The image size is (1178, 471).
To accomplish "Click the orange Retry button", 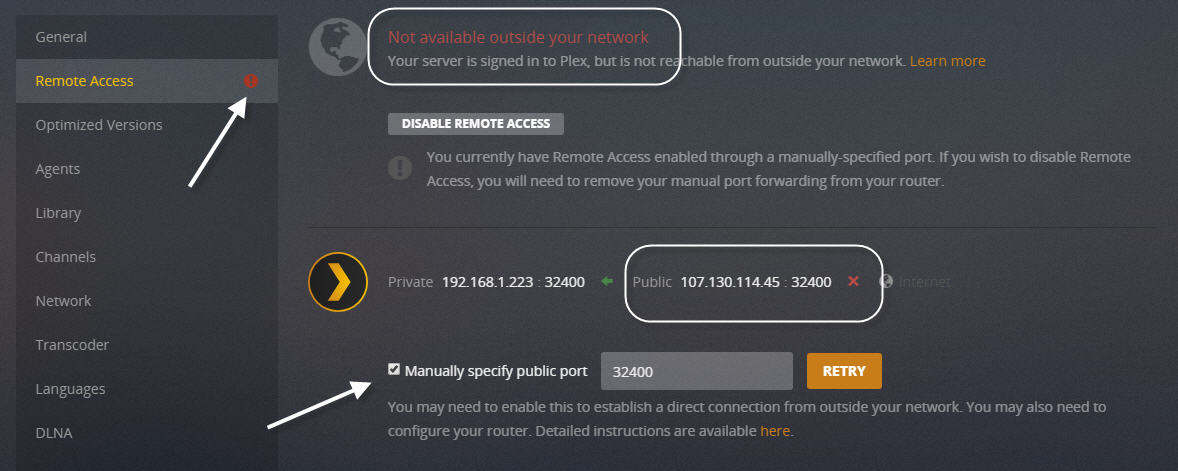I will 844,371.
